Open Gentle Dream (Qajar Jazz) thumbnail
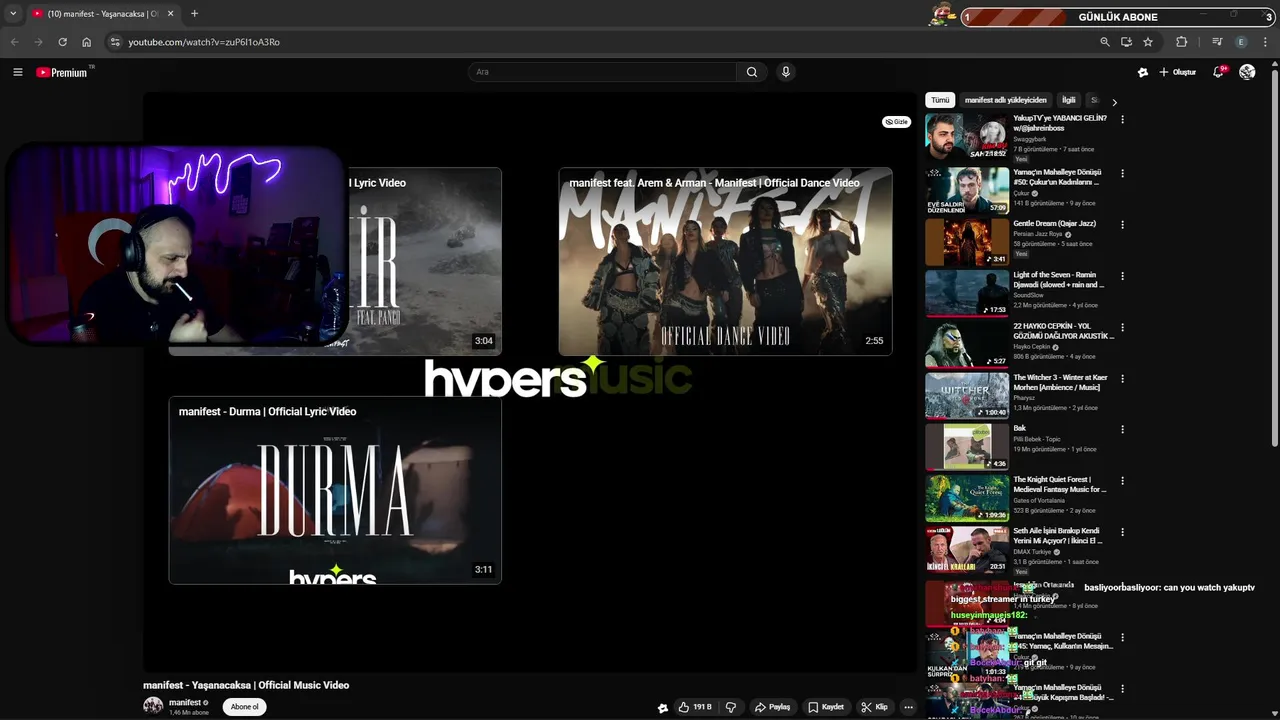 [x=967, y=241]
